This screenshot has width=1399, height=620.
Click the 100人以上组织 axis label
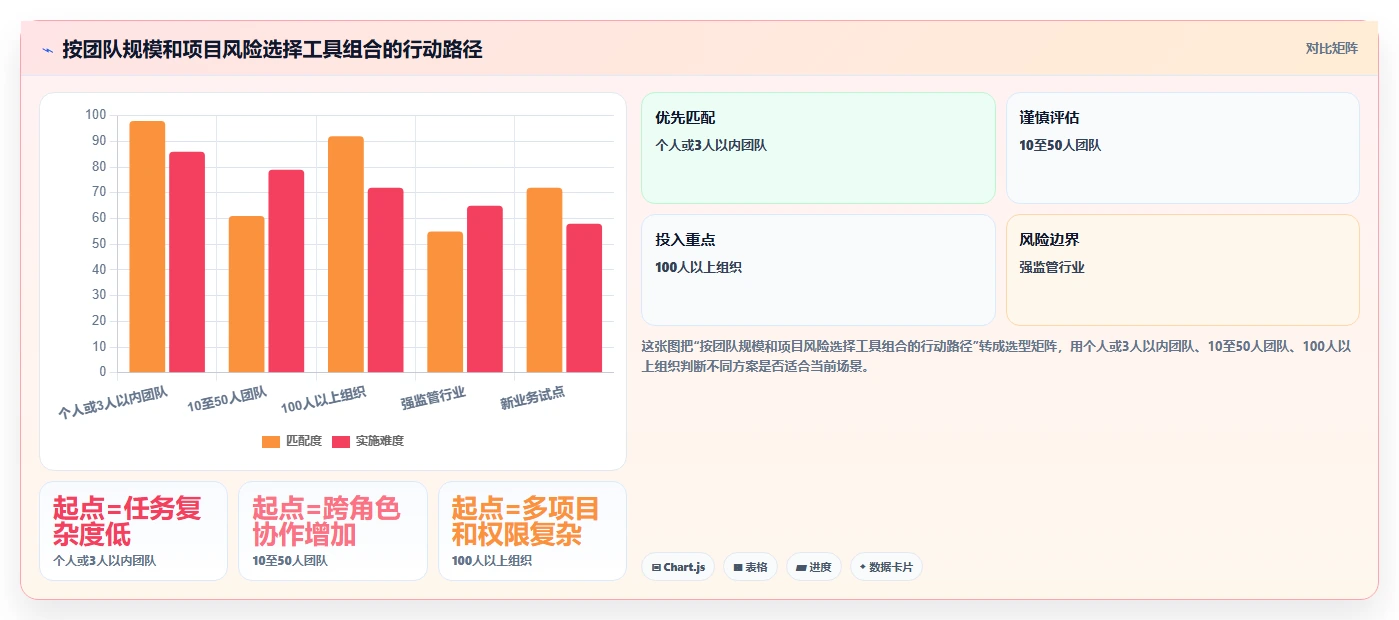[x=323, y=399]
